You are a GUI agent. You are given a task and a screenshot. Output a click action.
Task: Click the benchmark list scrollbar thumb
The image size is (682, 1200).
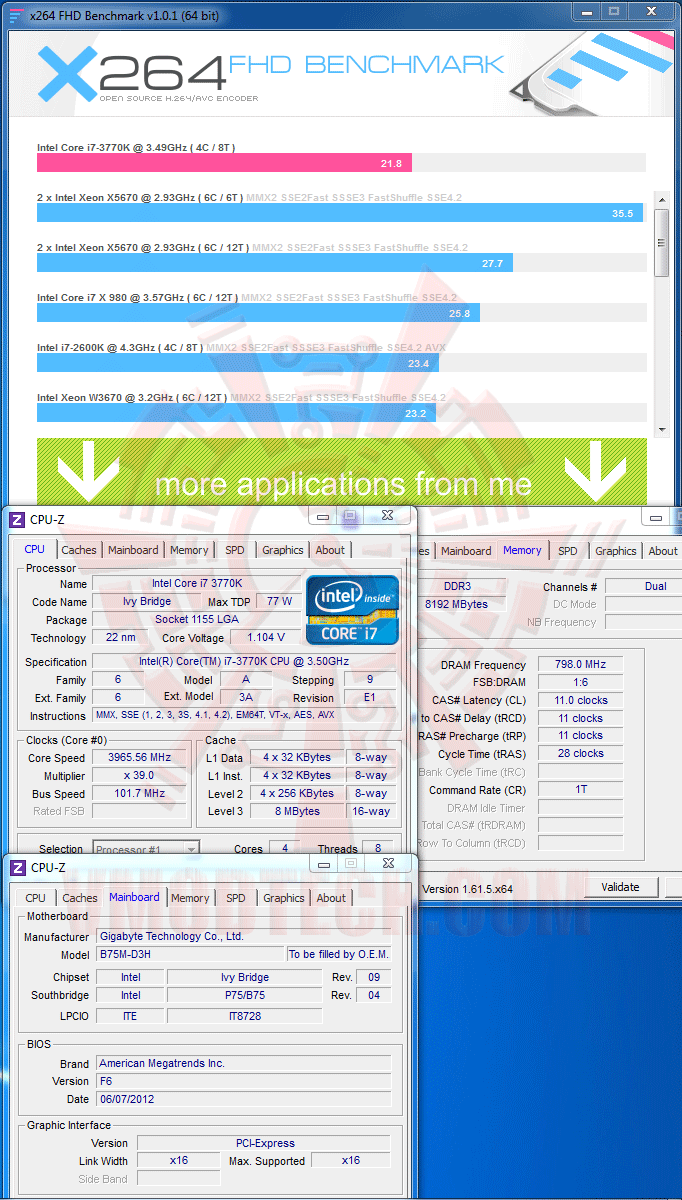tap(661, 242)
